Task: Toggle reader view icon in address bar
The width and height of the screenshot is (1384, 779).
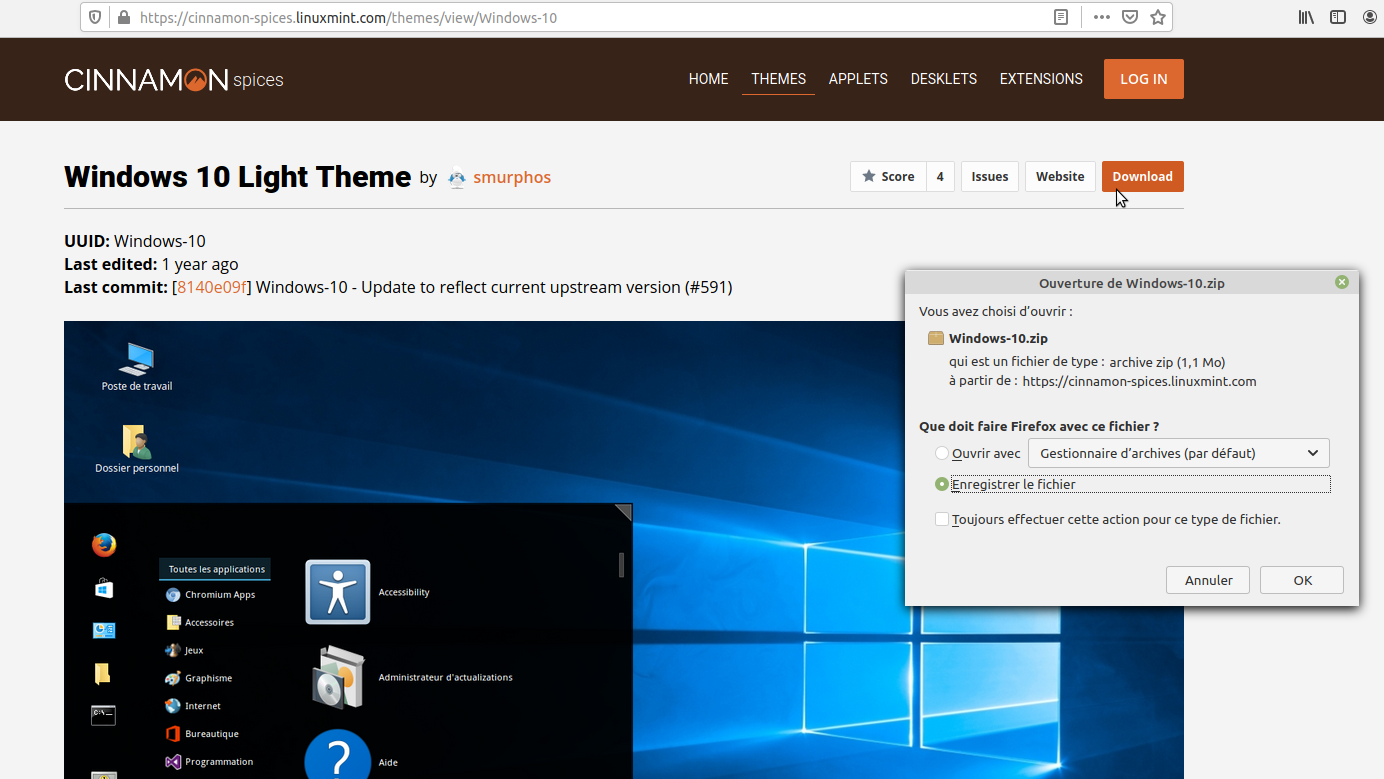Action: click(1061, 17)
